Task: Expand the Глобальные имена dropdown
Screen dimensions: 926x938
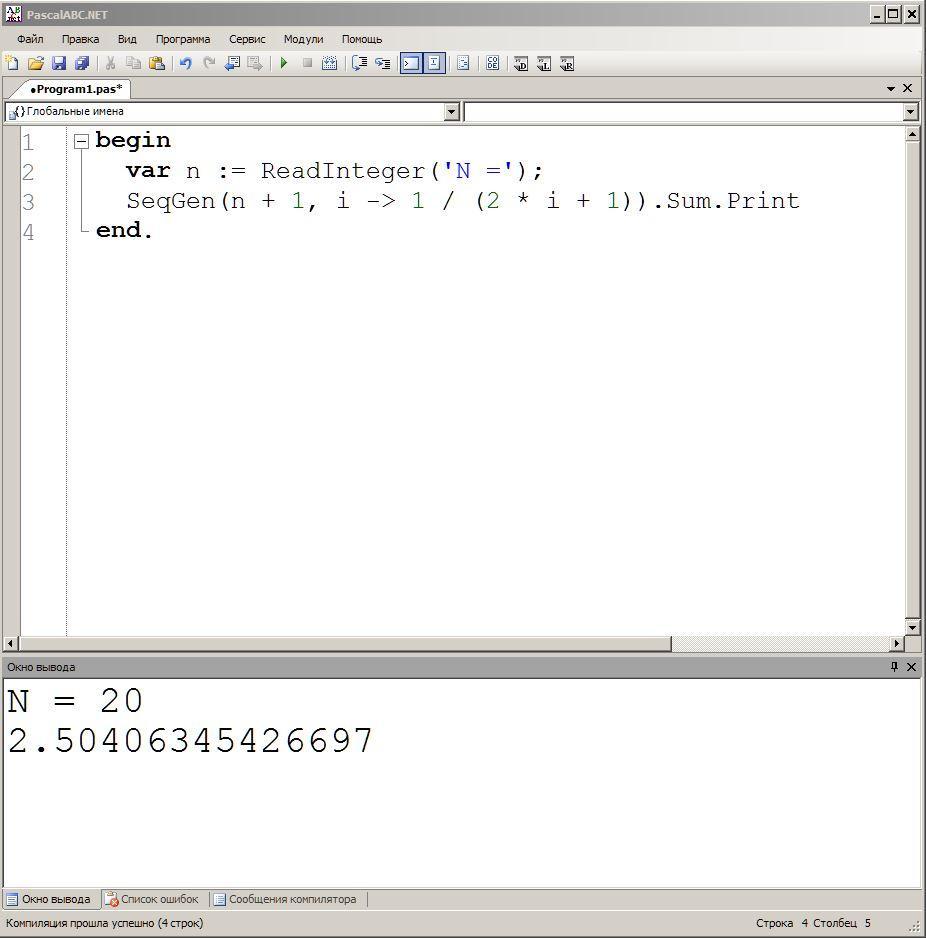Action: click(452, 111)
